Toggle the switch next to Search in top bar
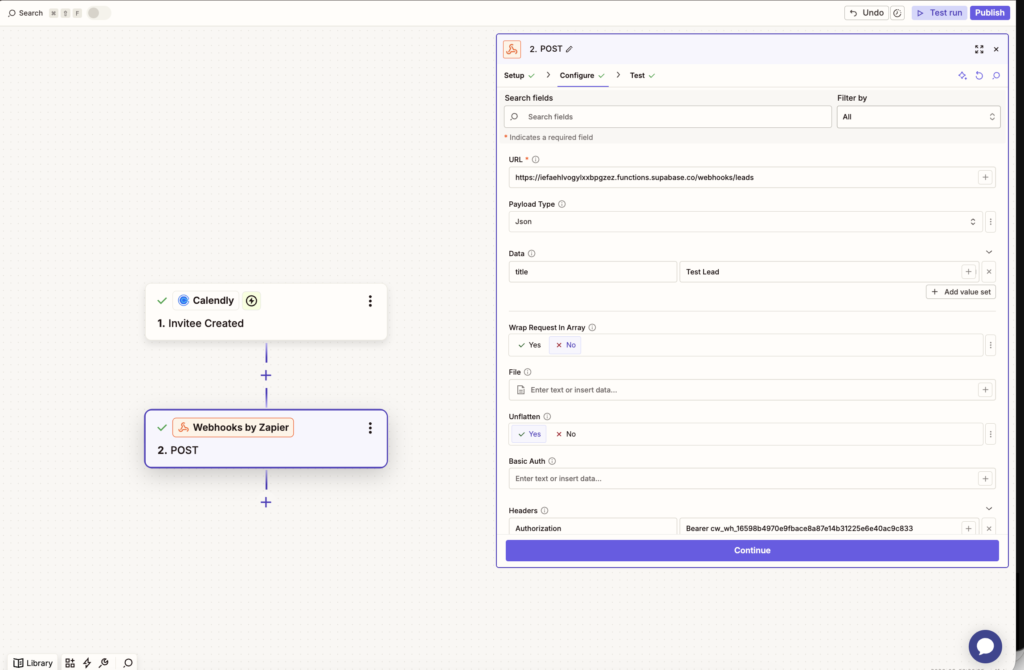This screenshot has width=1024, height=670. (98, 13)
